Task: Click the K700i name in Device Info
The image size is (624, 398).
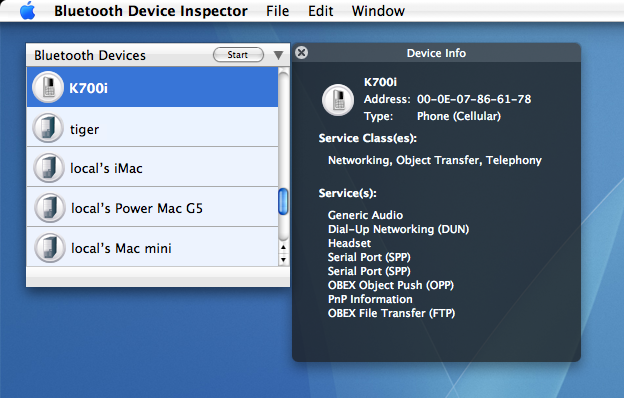Action: coord(380,82)
